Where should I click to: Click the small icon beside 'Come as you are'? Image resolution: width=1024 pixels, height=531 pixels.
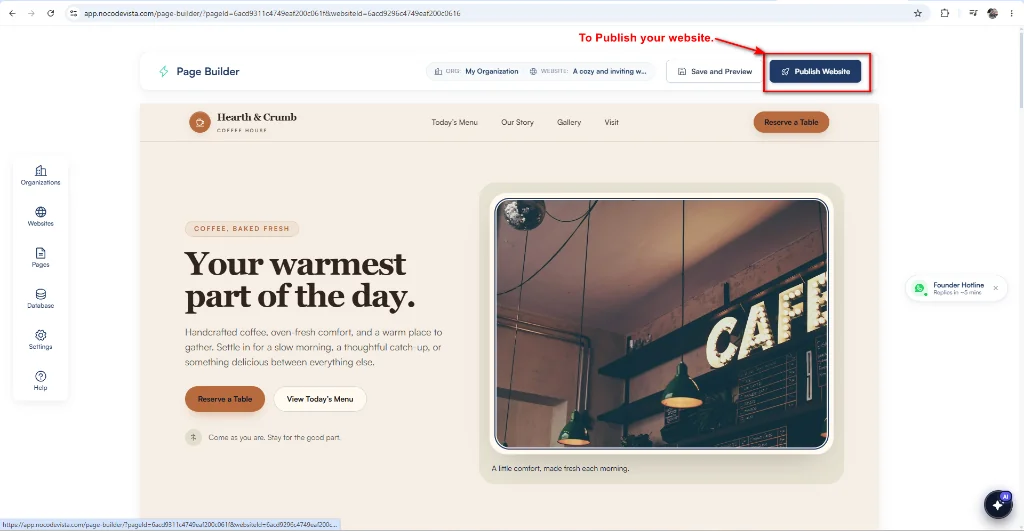pos(193,437)
